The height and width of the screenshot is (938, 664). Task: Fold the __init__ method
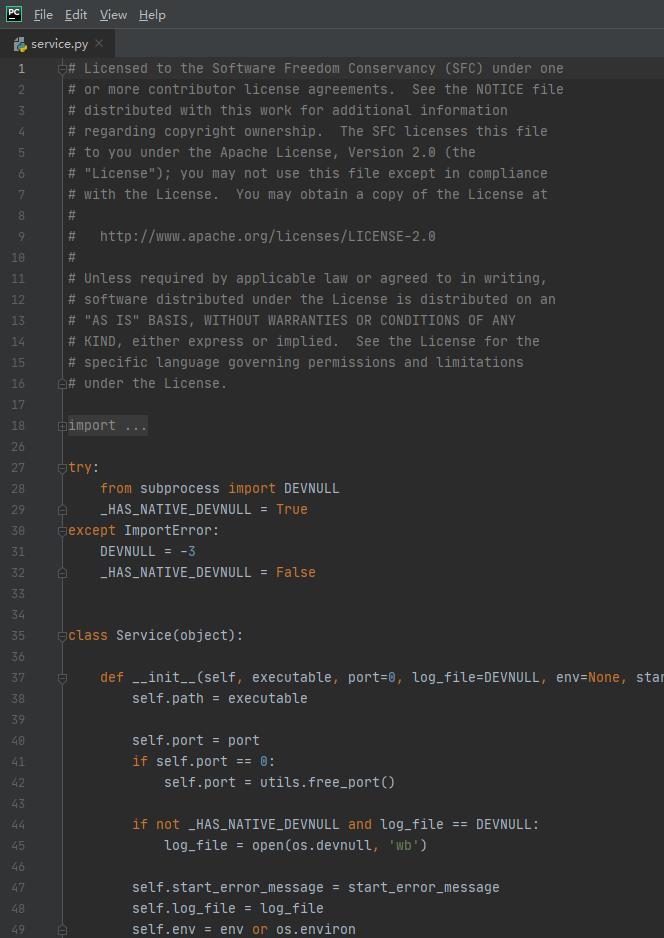point(62,678)
